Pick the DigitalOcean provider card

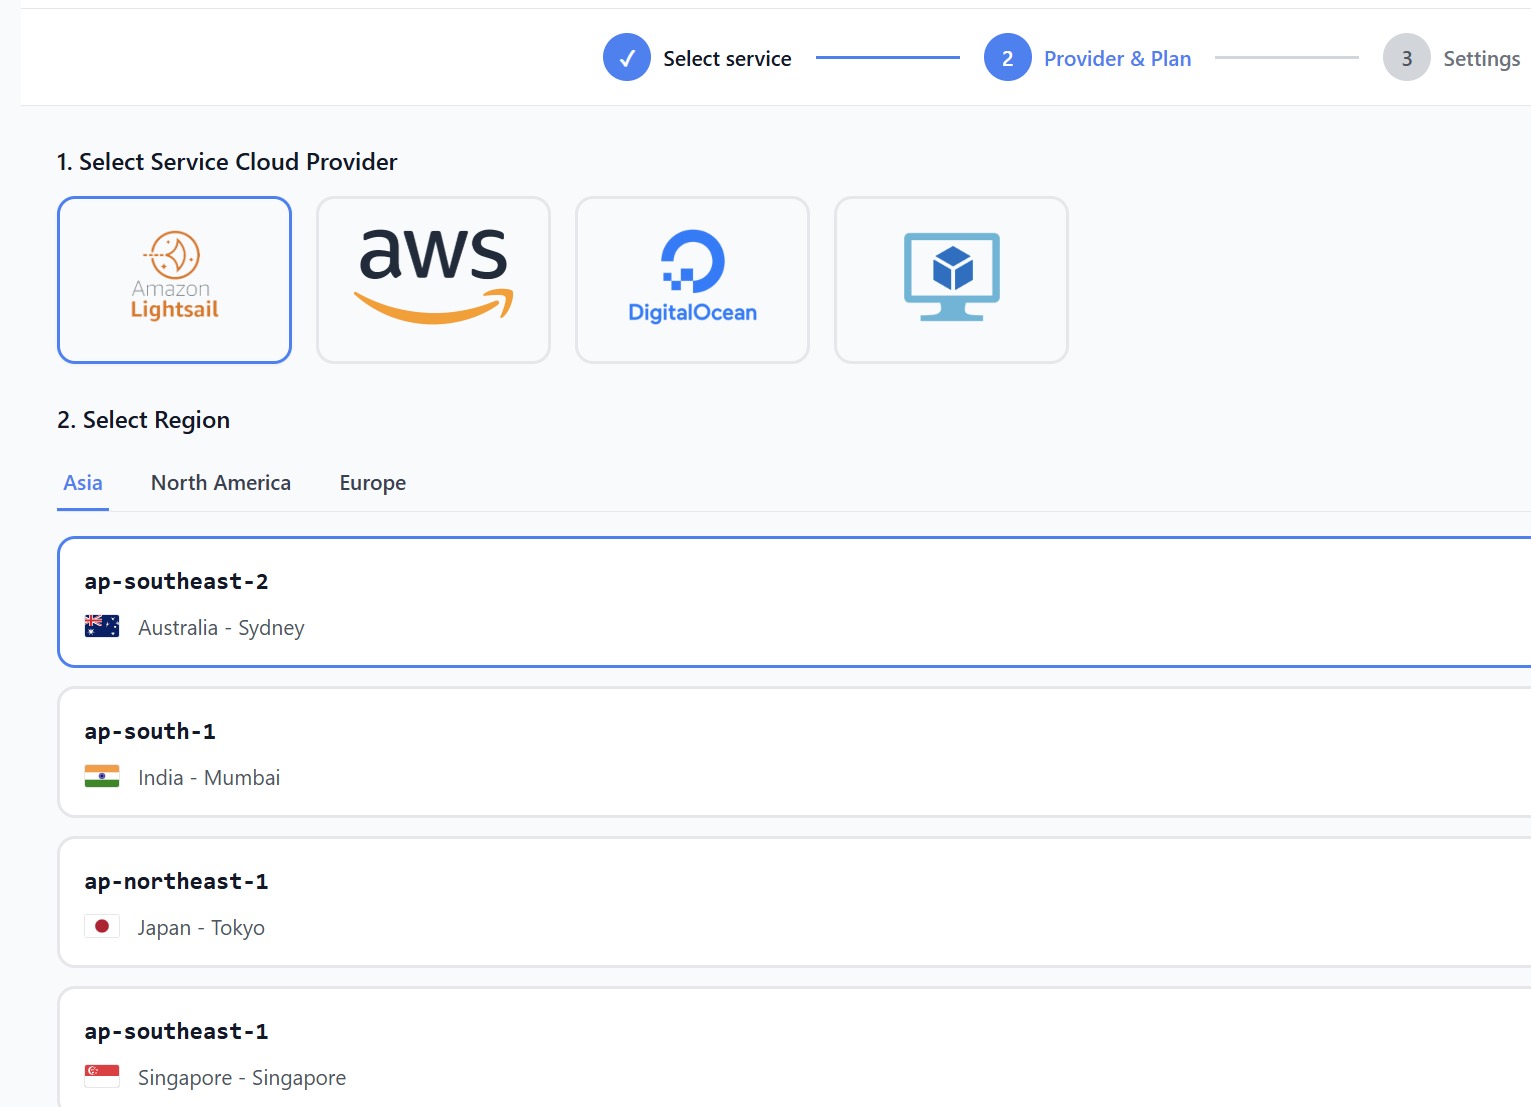(692, 280)
